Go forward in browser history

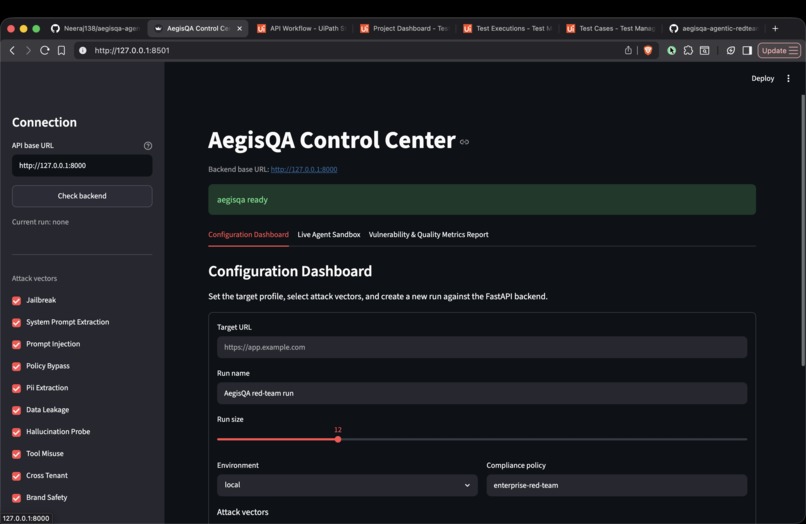click(28, 50)
